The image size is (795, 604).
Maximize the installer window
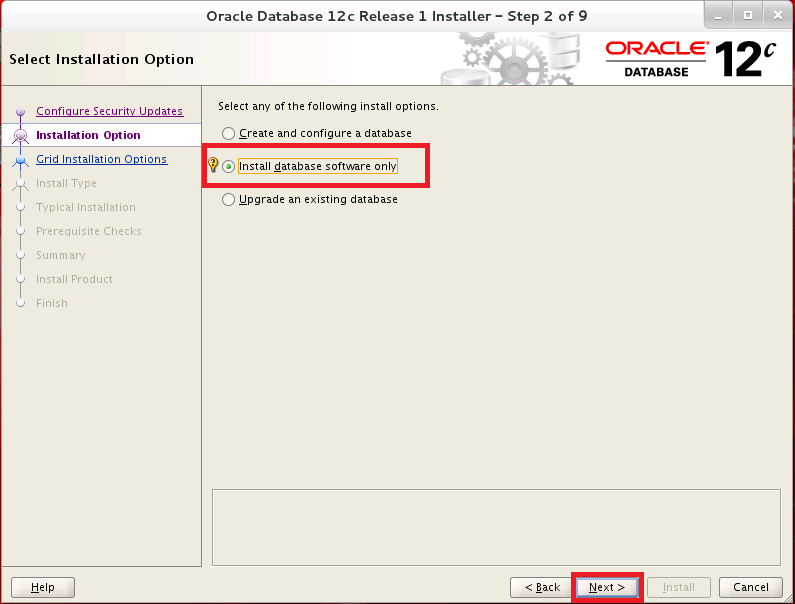(x=747, y=16)
